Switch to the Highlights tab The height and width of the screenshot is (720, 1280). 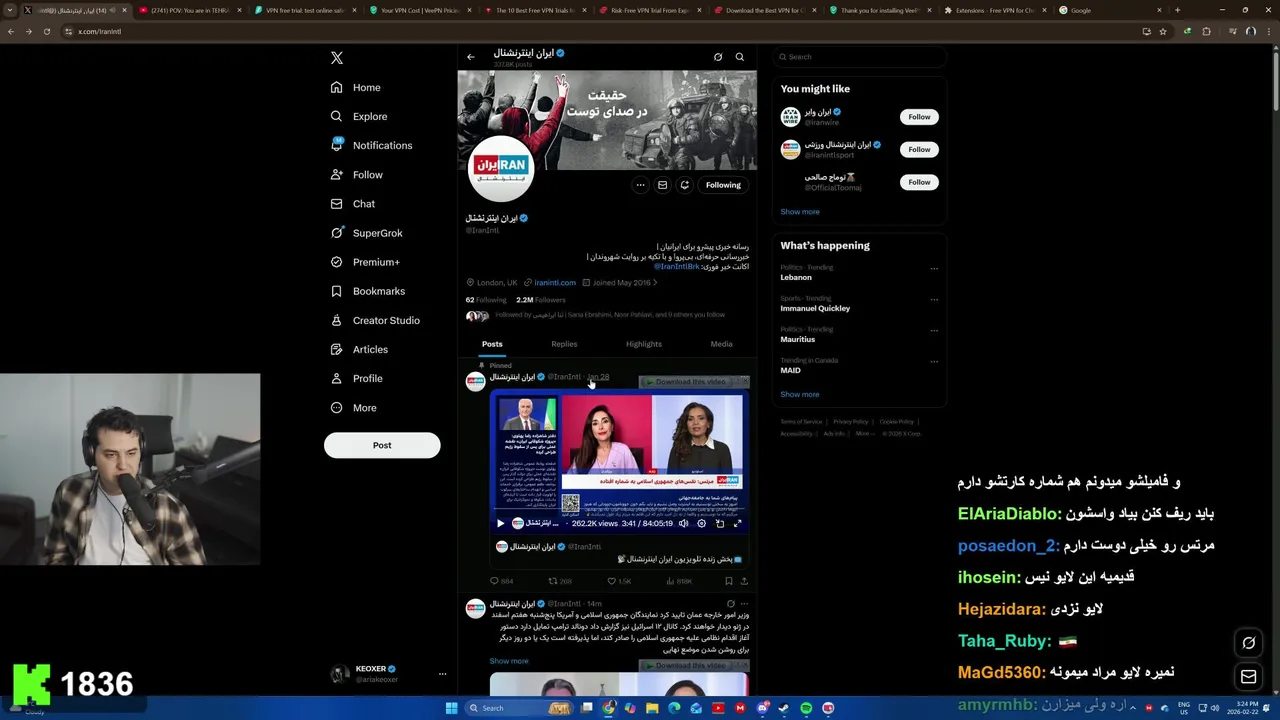click(644, 344)
